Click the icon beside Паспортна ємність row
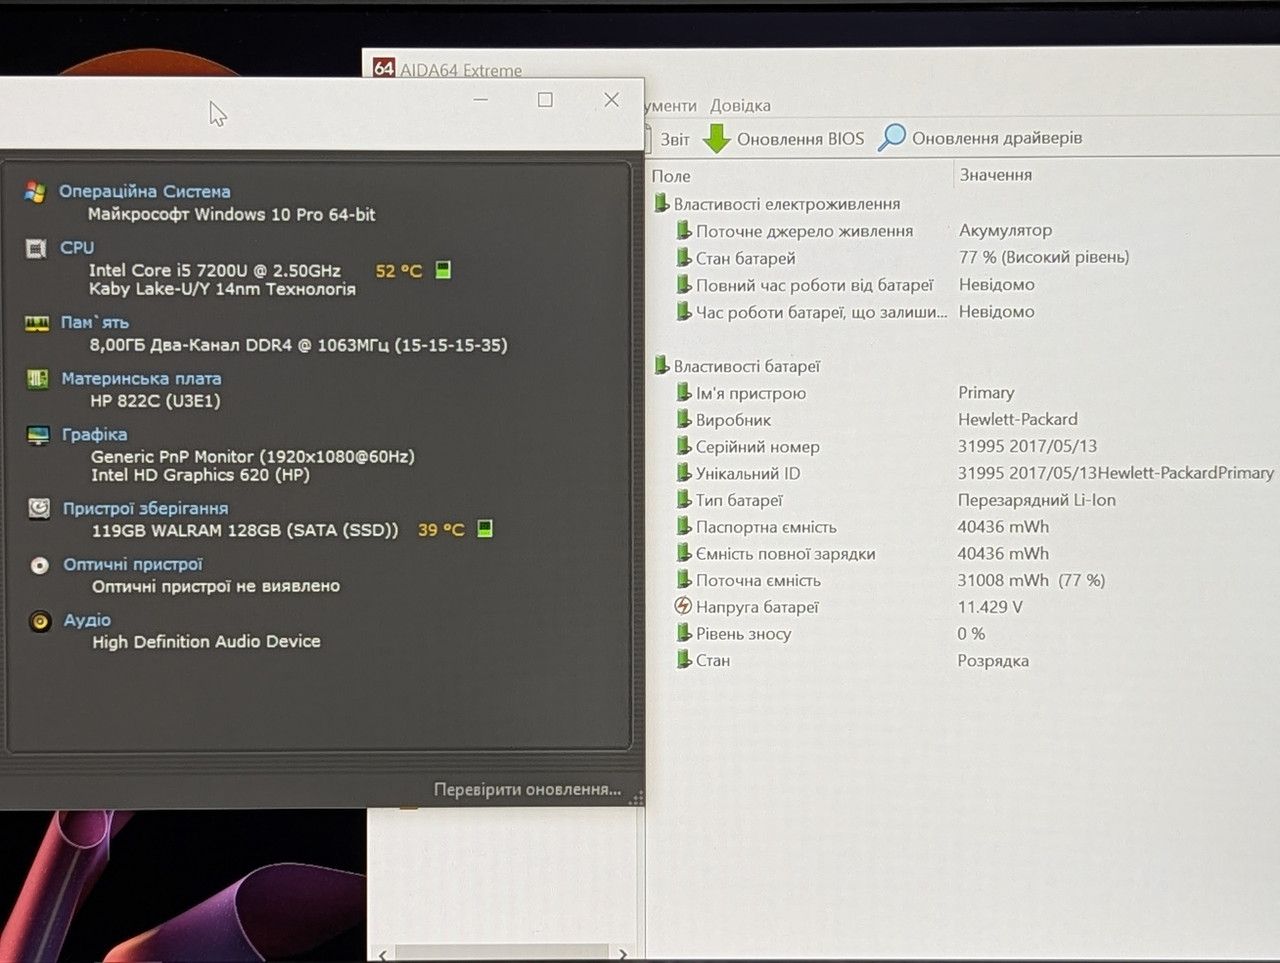Image resolution: width=1280 pixels, height=963 pixels. pyautogui.click(x=684, y=526)
